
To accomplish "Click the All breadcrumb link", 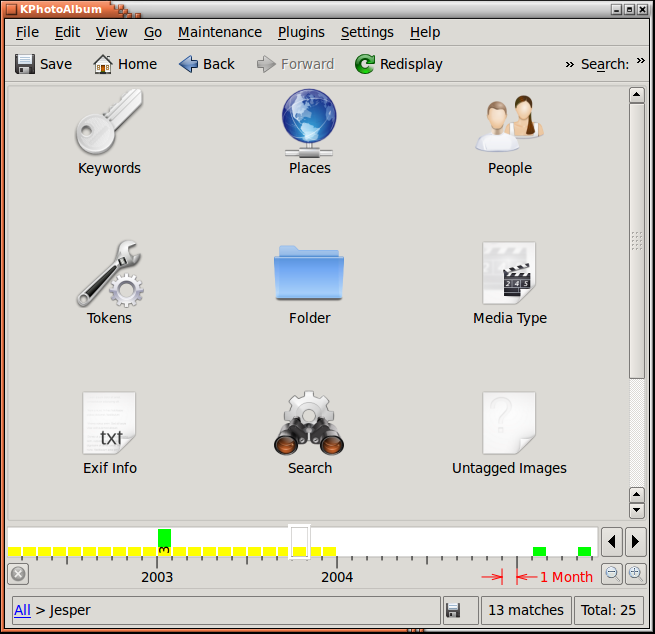I will coord(22,609).
